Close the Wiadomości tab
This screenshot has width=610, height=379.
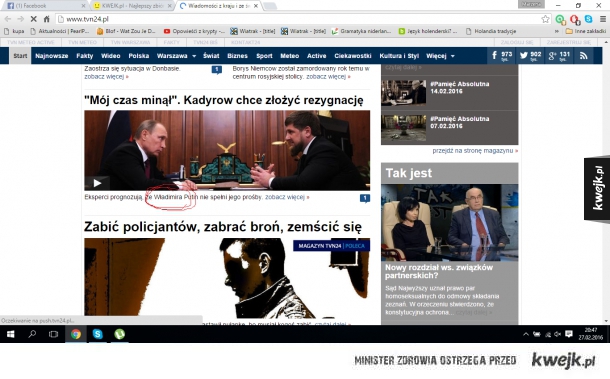click(x=256, y=6)
